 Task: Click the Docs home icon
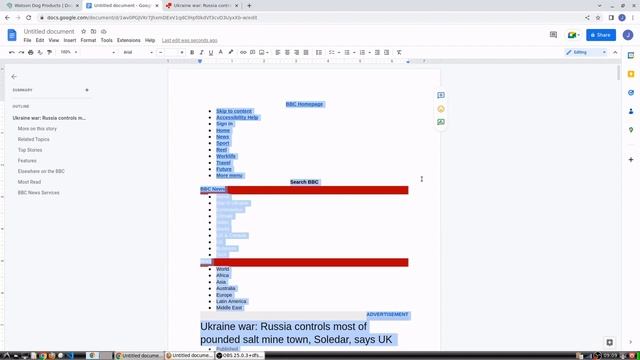click(x=12, y=35)
